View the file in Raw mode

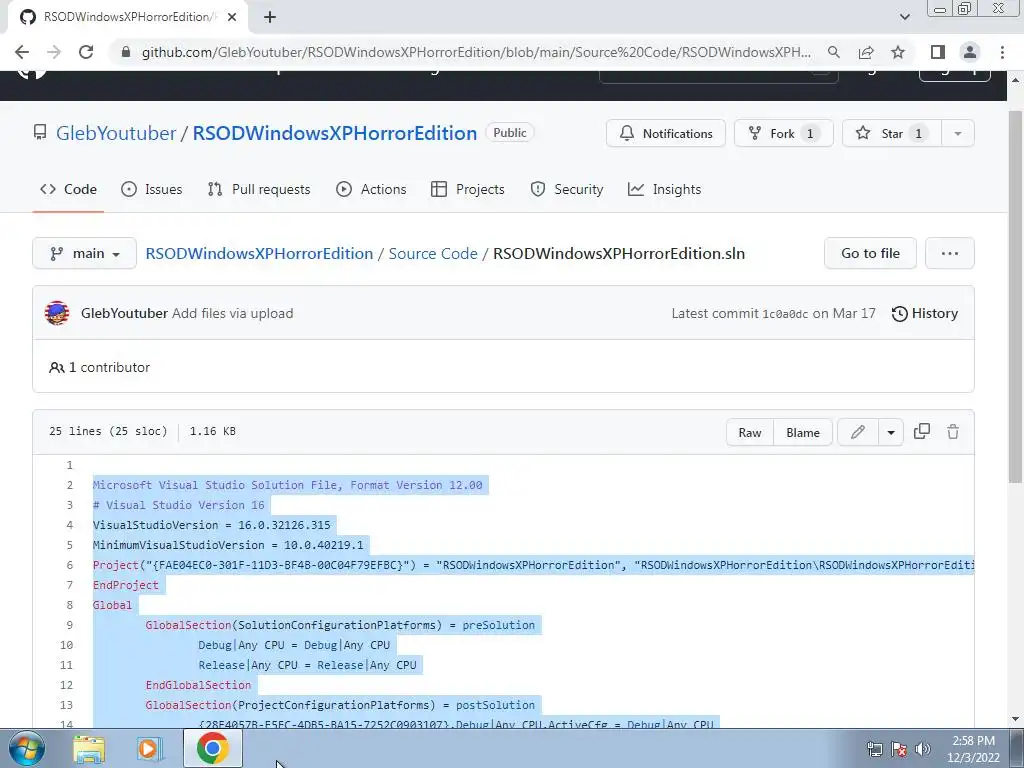[750, 432]
